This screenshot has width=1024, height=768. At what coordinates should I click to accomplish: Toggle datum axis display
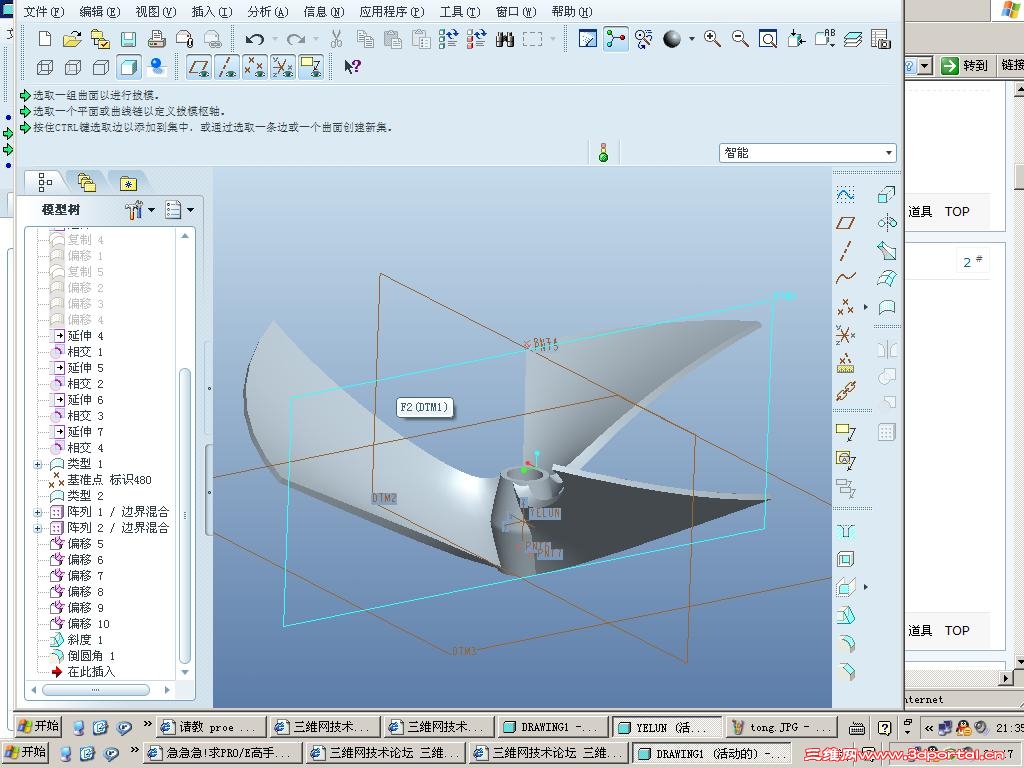click(x=227, y=67)
